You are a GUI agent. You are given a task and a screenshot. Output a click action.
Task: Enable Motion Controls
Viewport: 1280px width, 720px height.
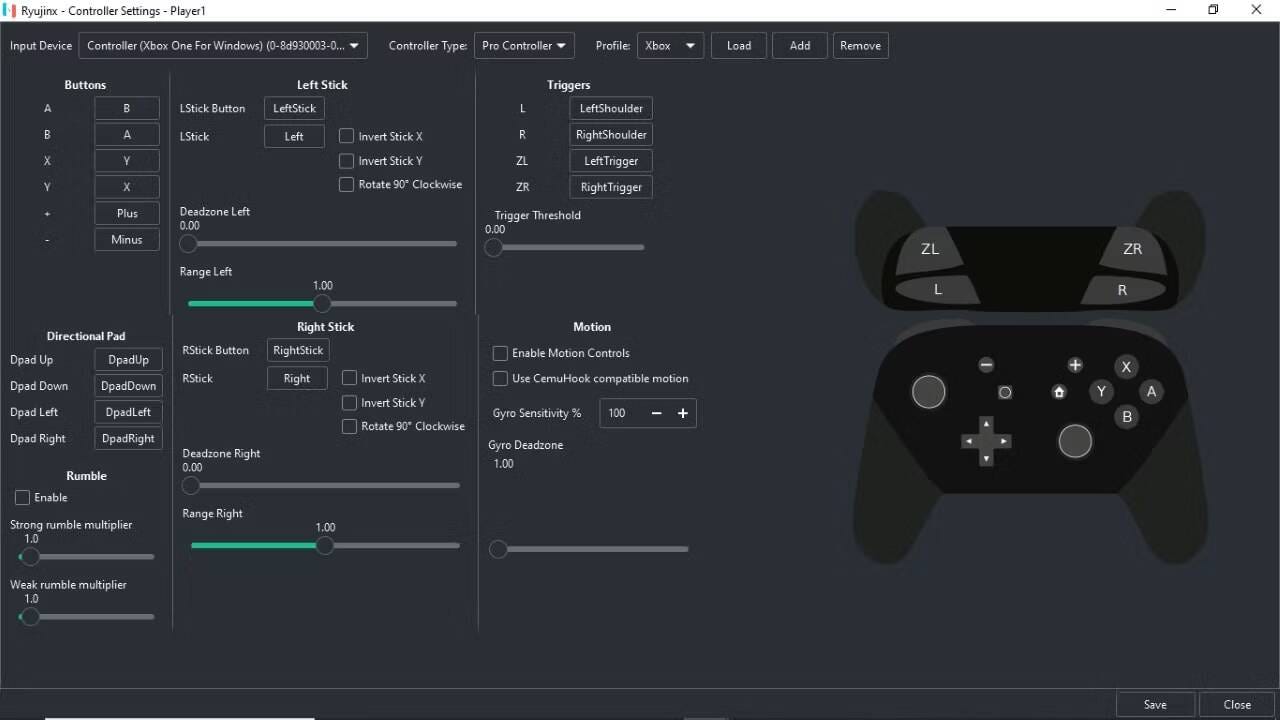[x=500, y=353]
